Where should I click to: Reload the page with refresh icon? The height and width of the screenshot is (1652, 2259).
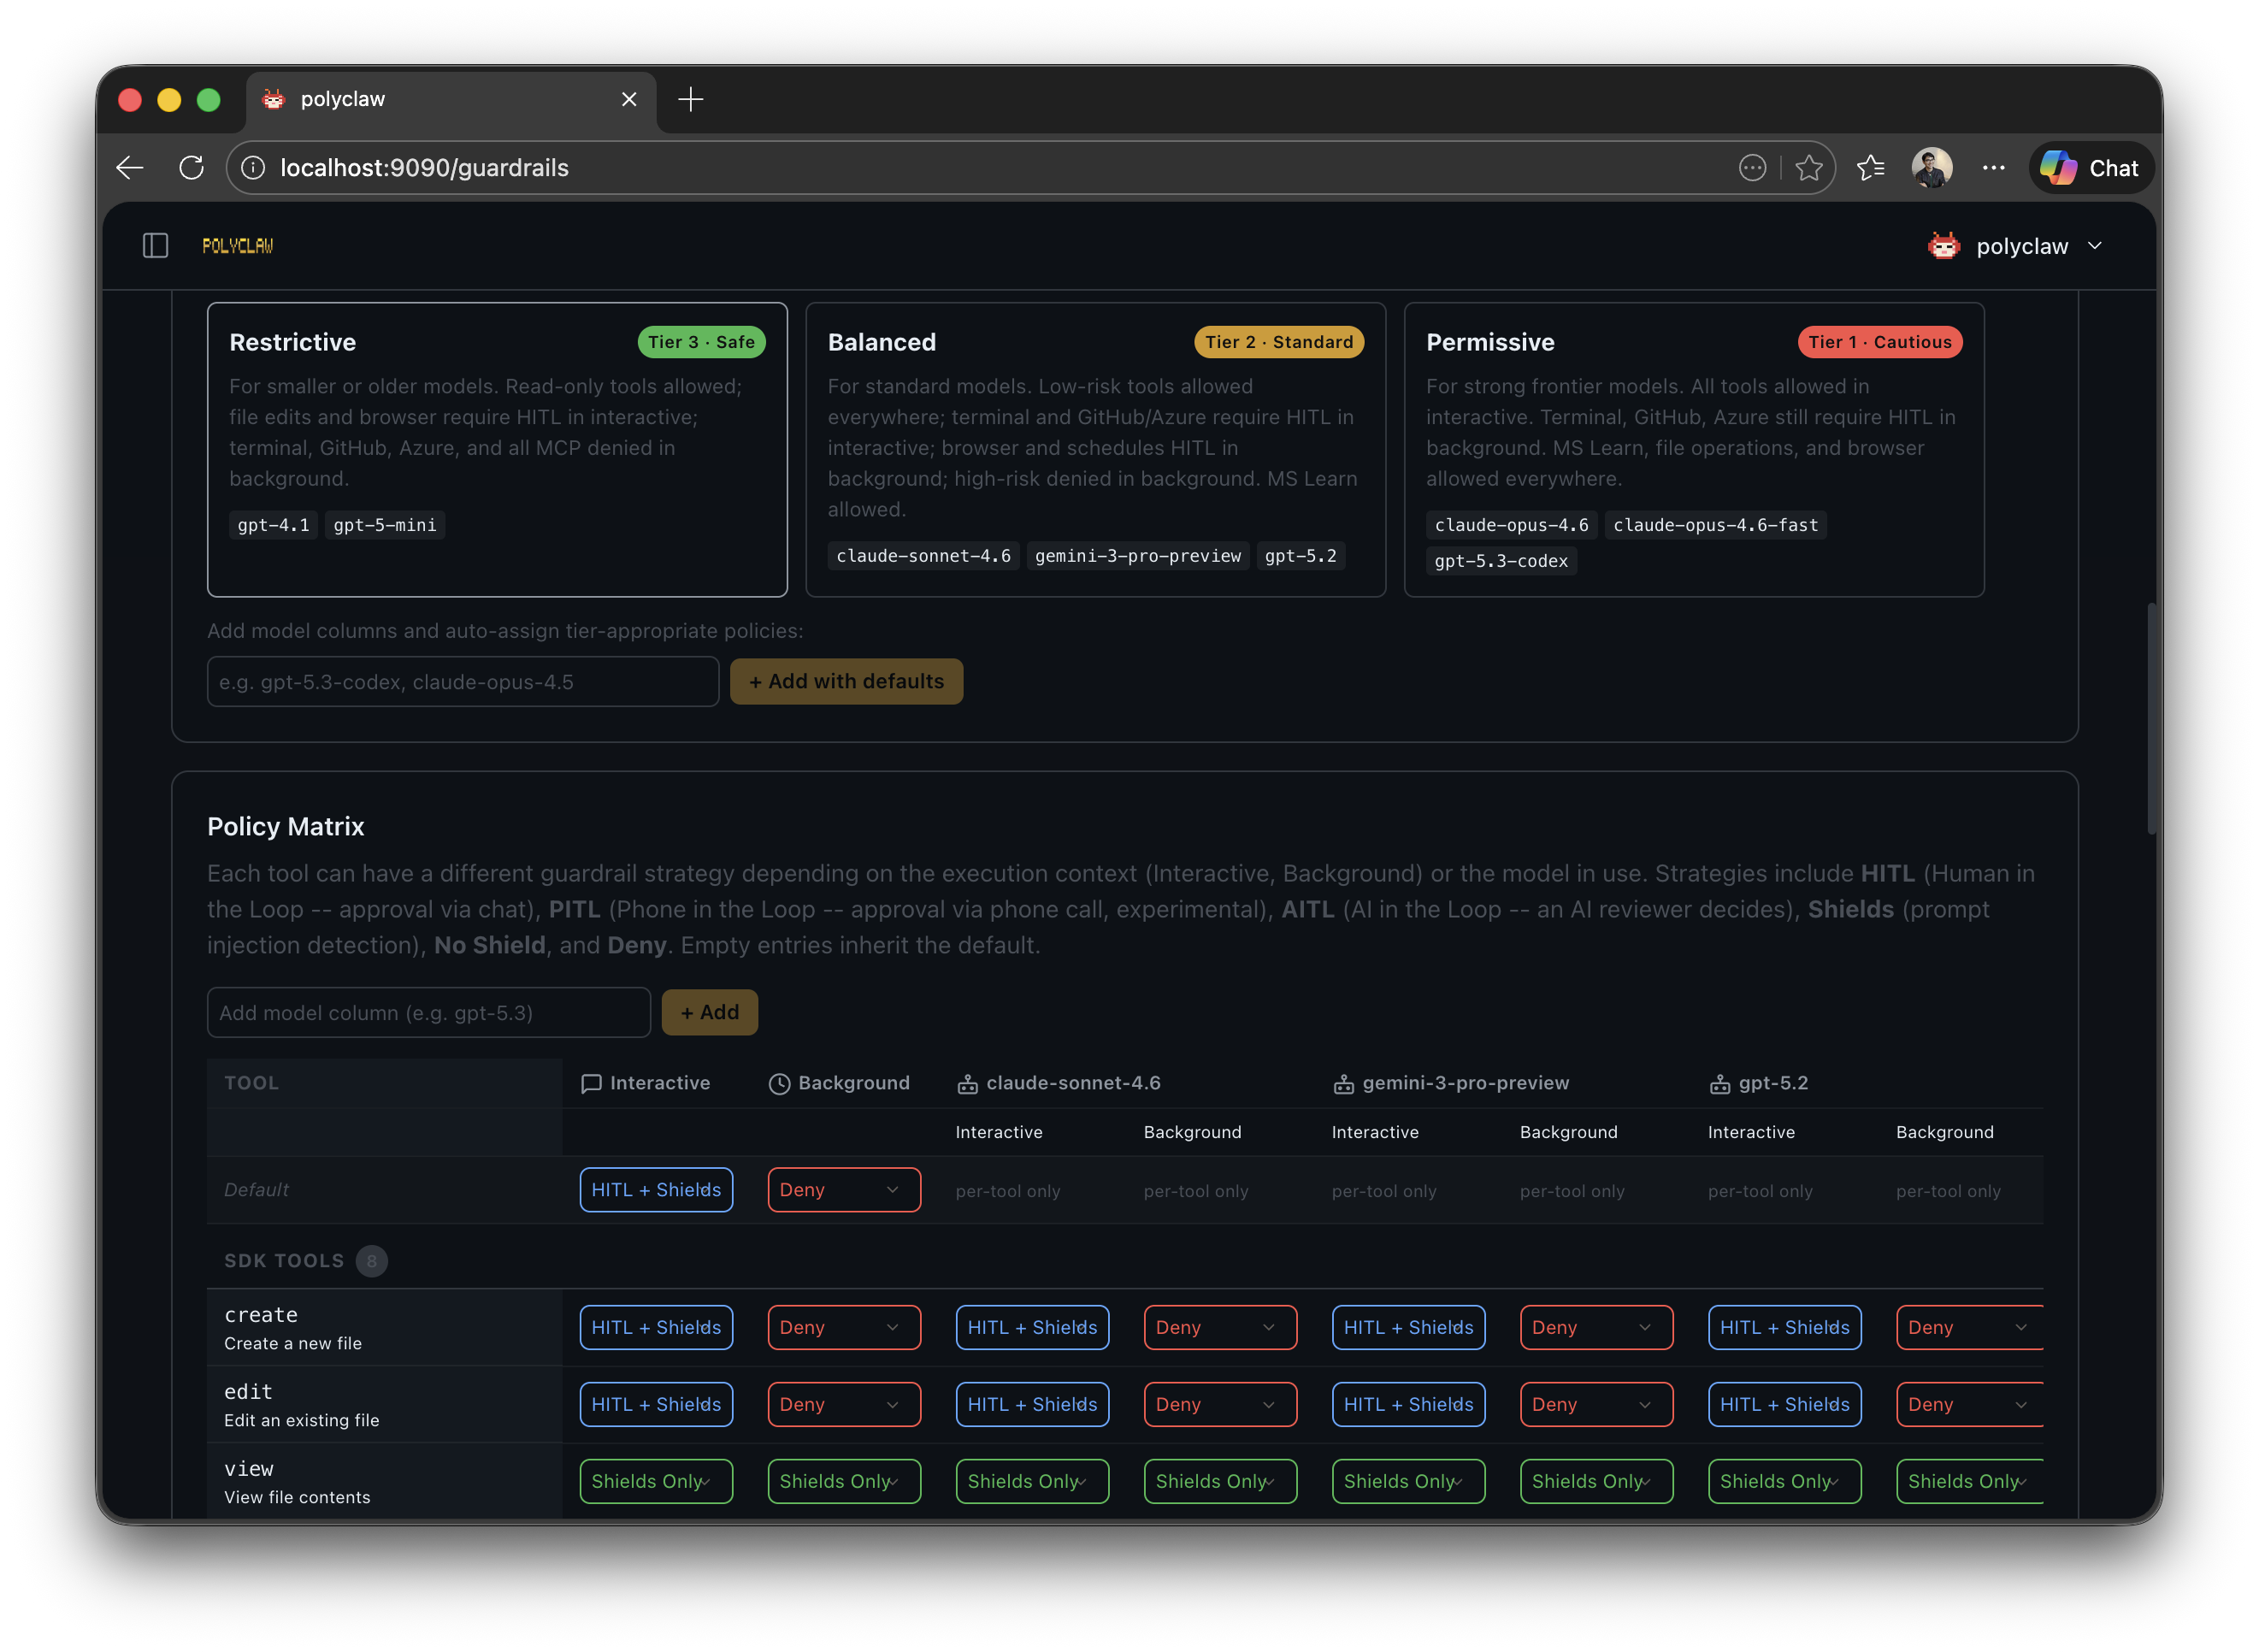191,168
